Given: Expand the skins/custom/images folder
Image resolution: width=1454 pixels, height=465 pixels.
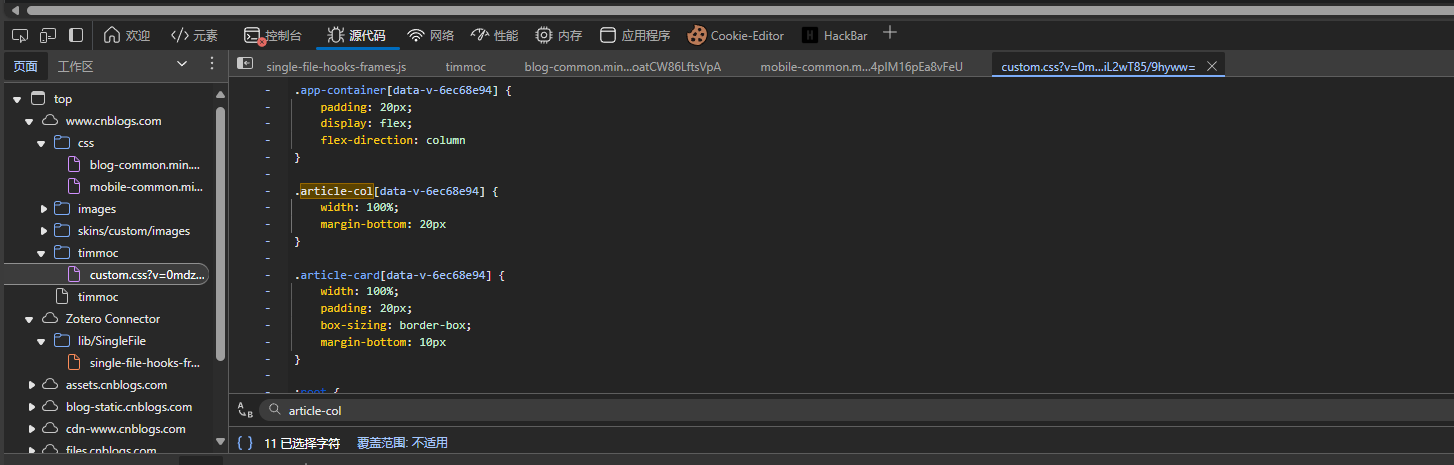Looking at the screenshot, I should (x=43, y=231).
